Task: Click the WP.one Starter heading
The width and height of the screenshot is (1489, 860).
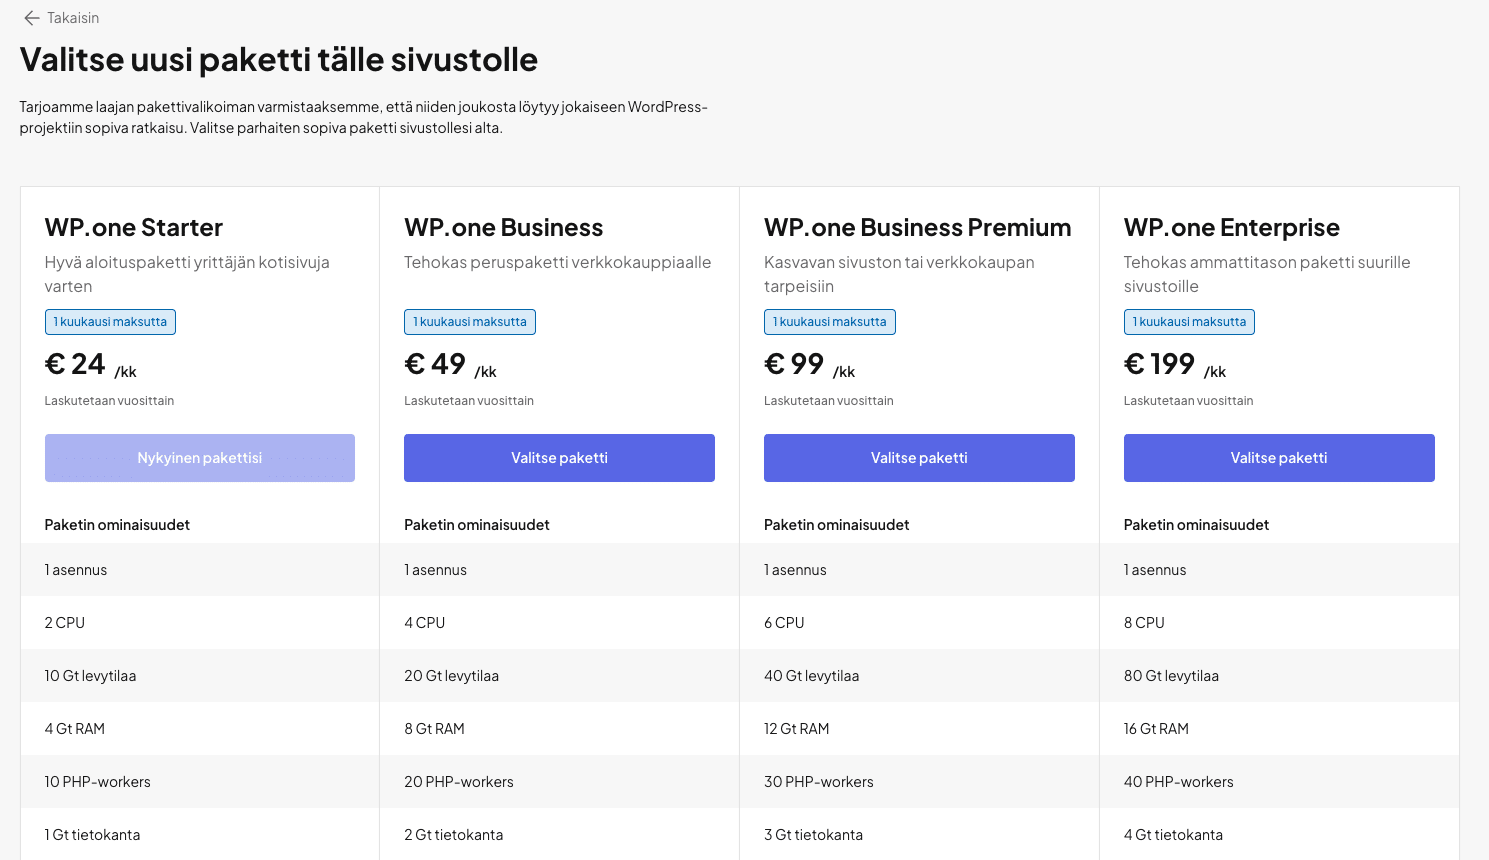Action: (x=134, y=228)
